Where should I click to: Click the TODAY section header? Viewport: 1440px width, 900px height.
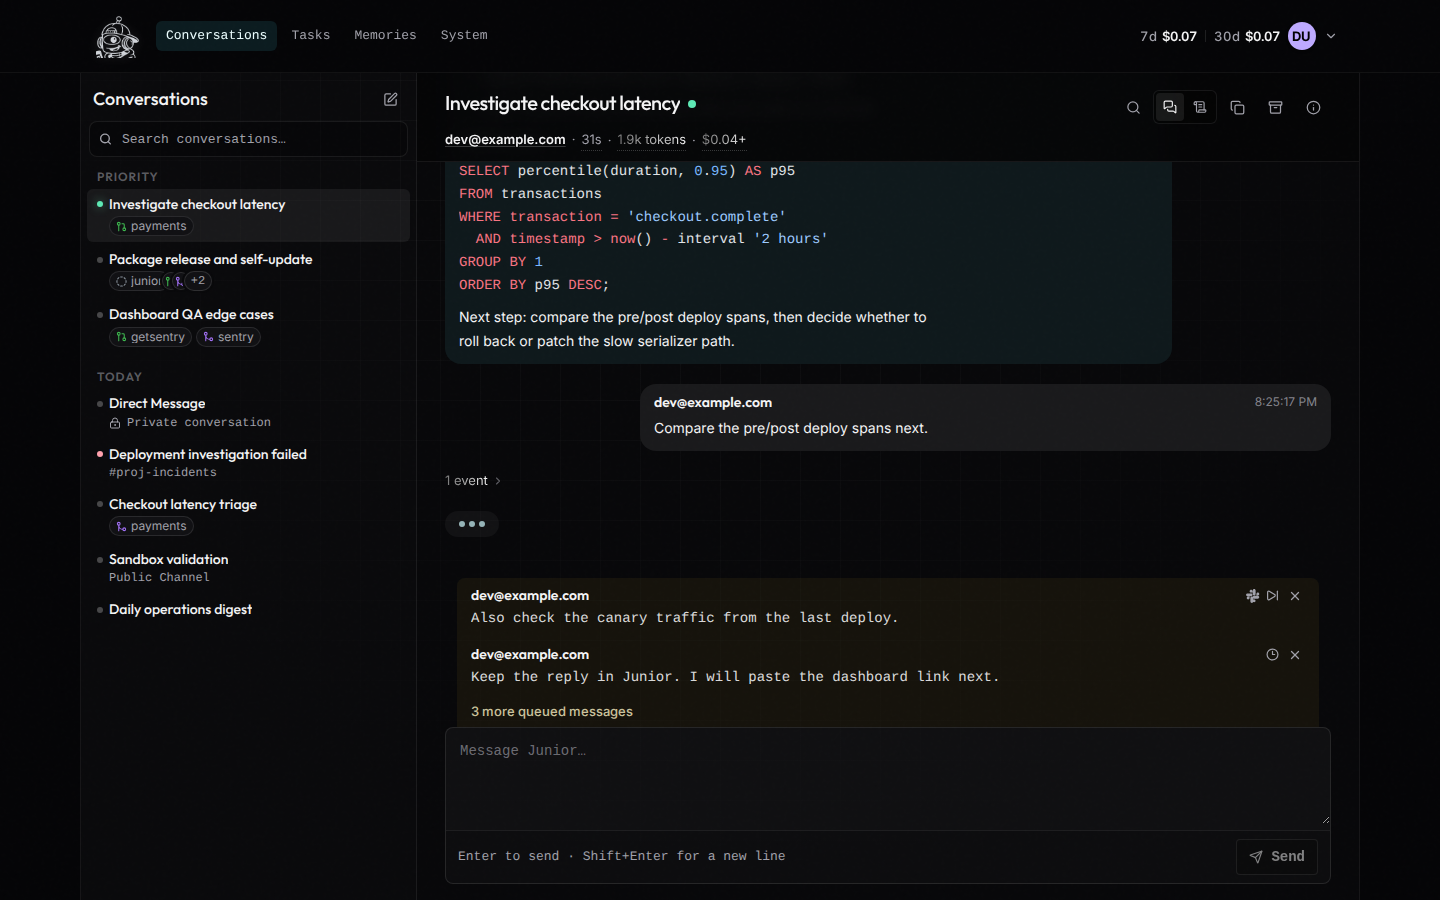119,377
